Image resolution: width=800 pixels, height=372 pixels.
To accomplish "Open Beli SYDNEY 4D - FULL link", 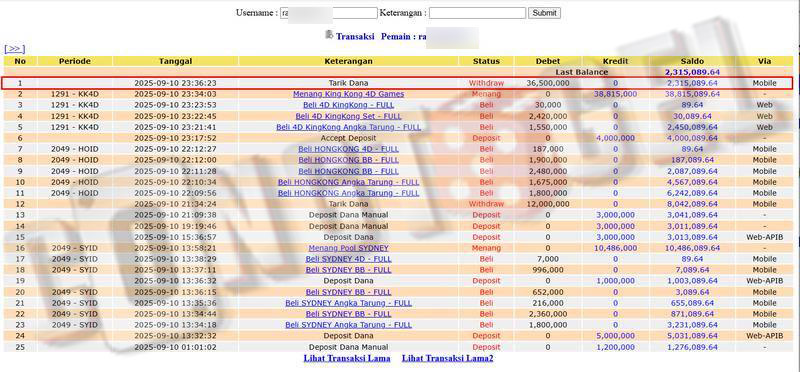I will click(x=348, y=259).
